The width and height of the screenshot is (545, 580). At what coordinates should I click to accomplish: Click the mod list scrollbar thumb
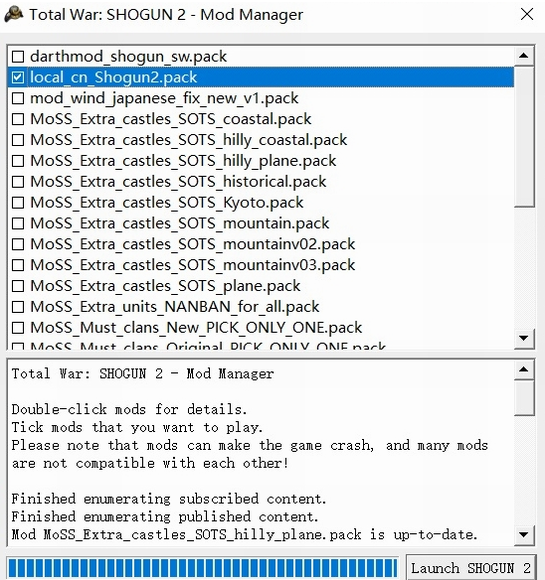tap(524, 136)
